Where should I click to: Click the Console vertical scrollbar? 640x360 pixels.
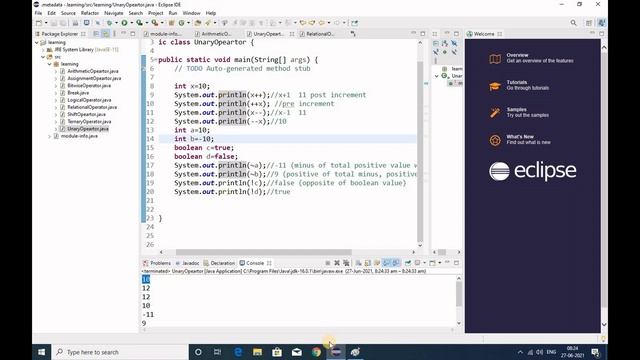point(459,294)
